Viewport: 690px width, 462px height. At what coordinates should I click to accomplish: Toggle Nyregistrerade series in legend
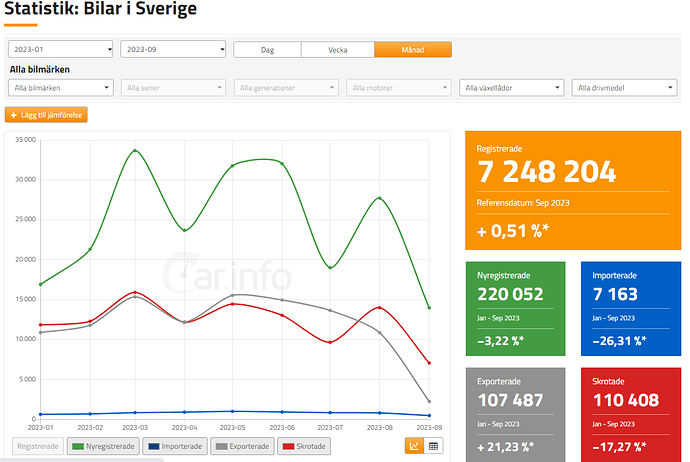pyautogui.click(x=103, y=446)
